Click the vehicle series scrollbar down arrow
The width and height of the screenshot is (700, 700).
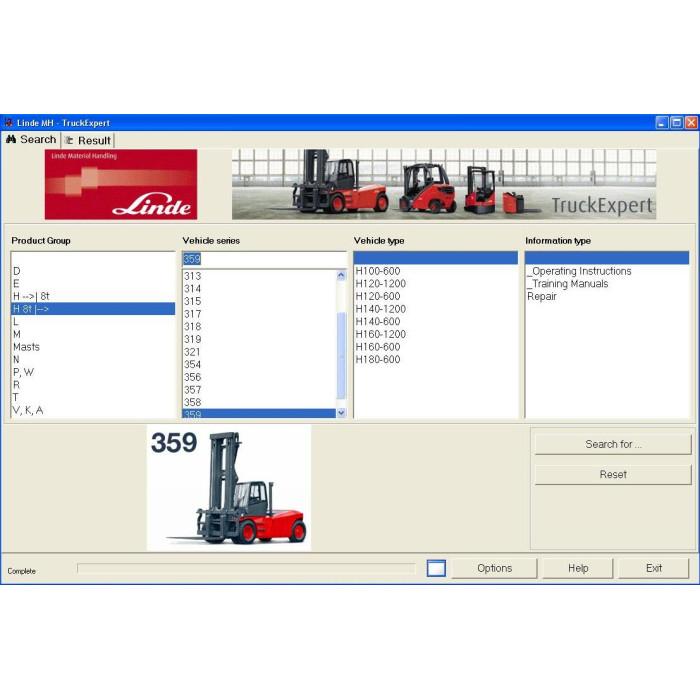341,413
